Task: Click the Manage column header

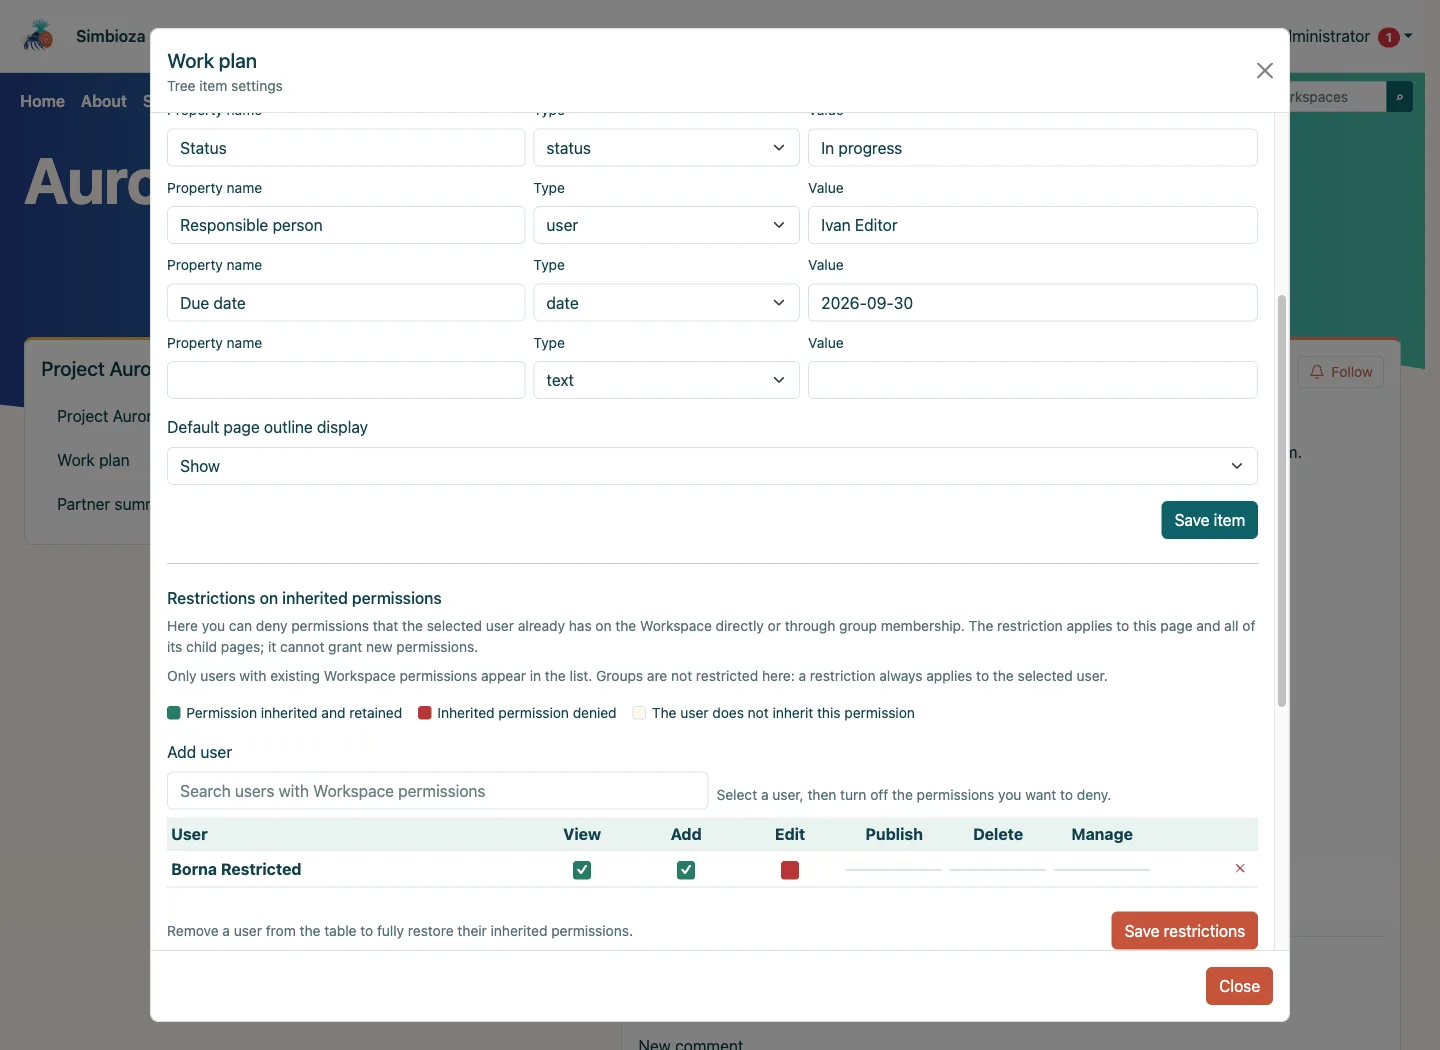Action: click(1102, 834)
